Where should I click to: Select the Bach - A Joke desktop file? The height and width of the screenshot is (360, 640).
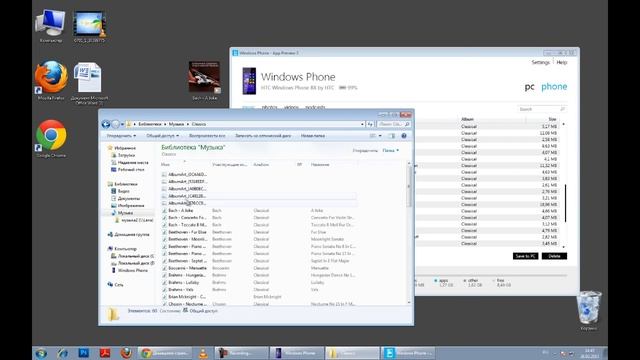[204, 80]
